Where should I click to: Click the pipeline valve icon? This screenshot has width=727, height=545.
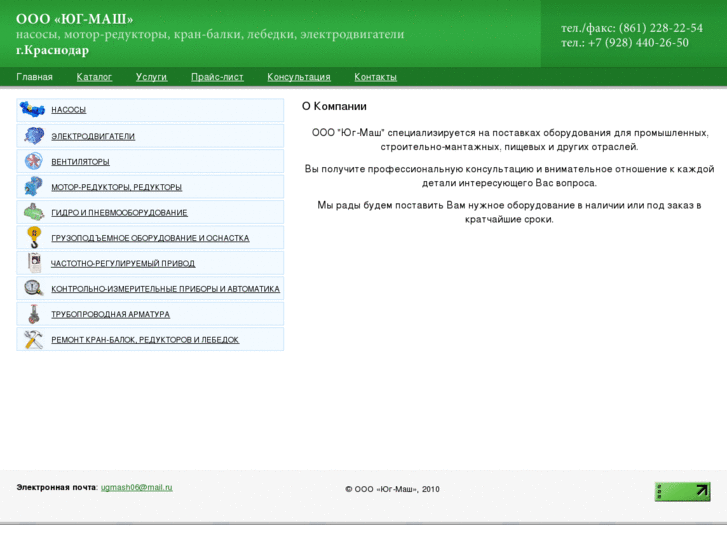34,314
